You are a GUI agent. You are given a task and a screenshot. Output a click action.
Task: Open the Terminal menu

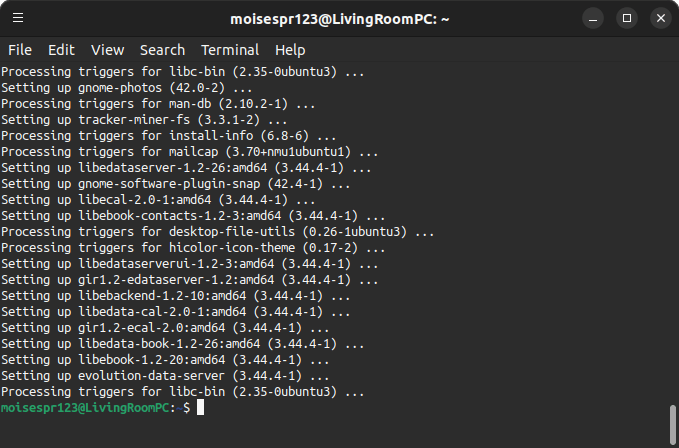[230, 50]
